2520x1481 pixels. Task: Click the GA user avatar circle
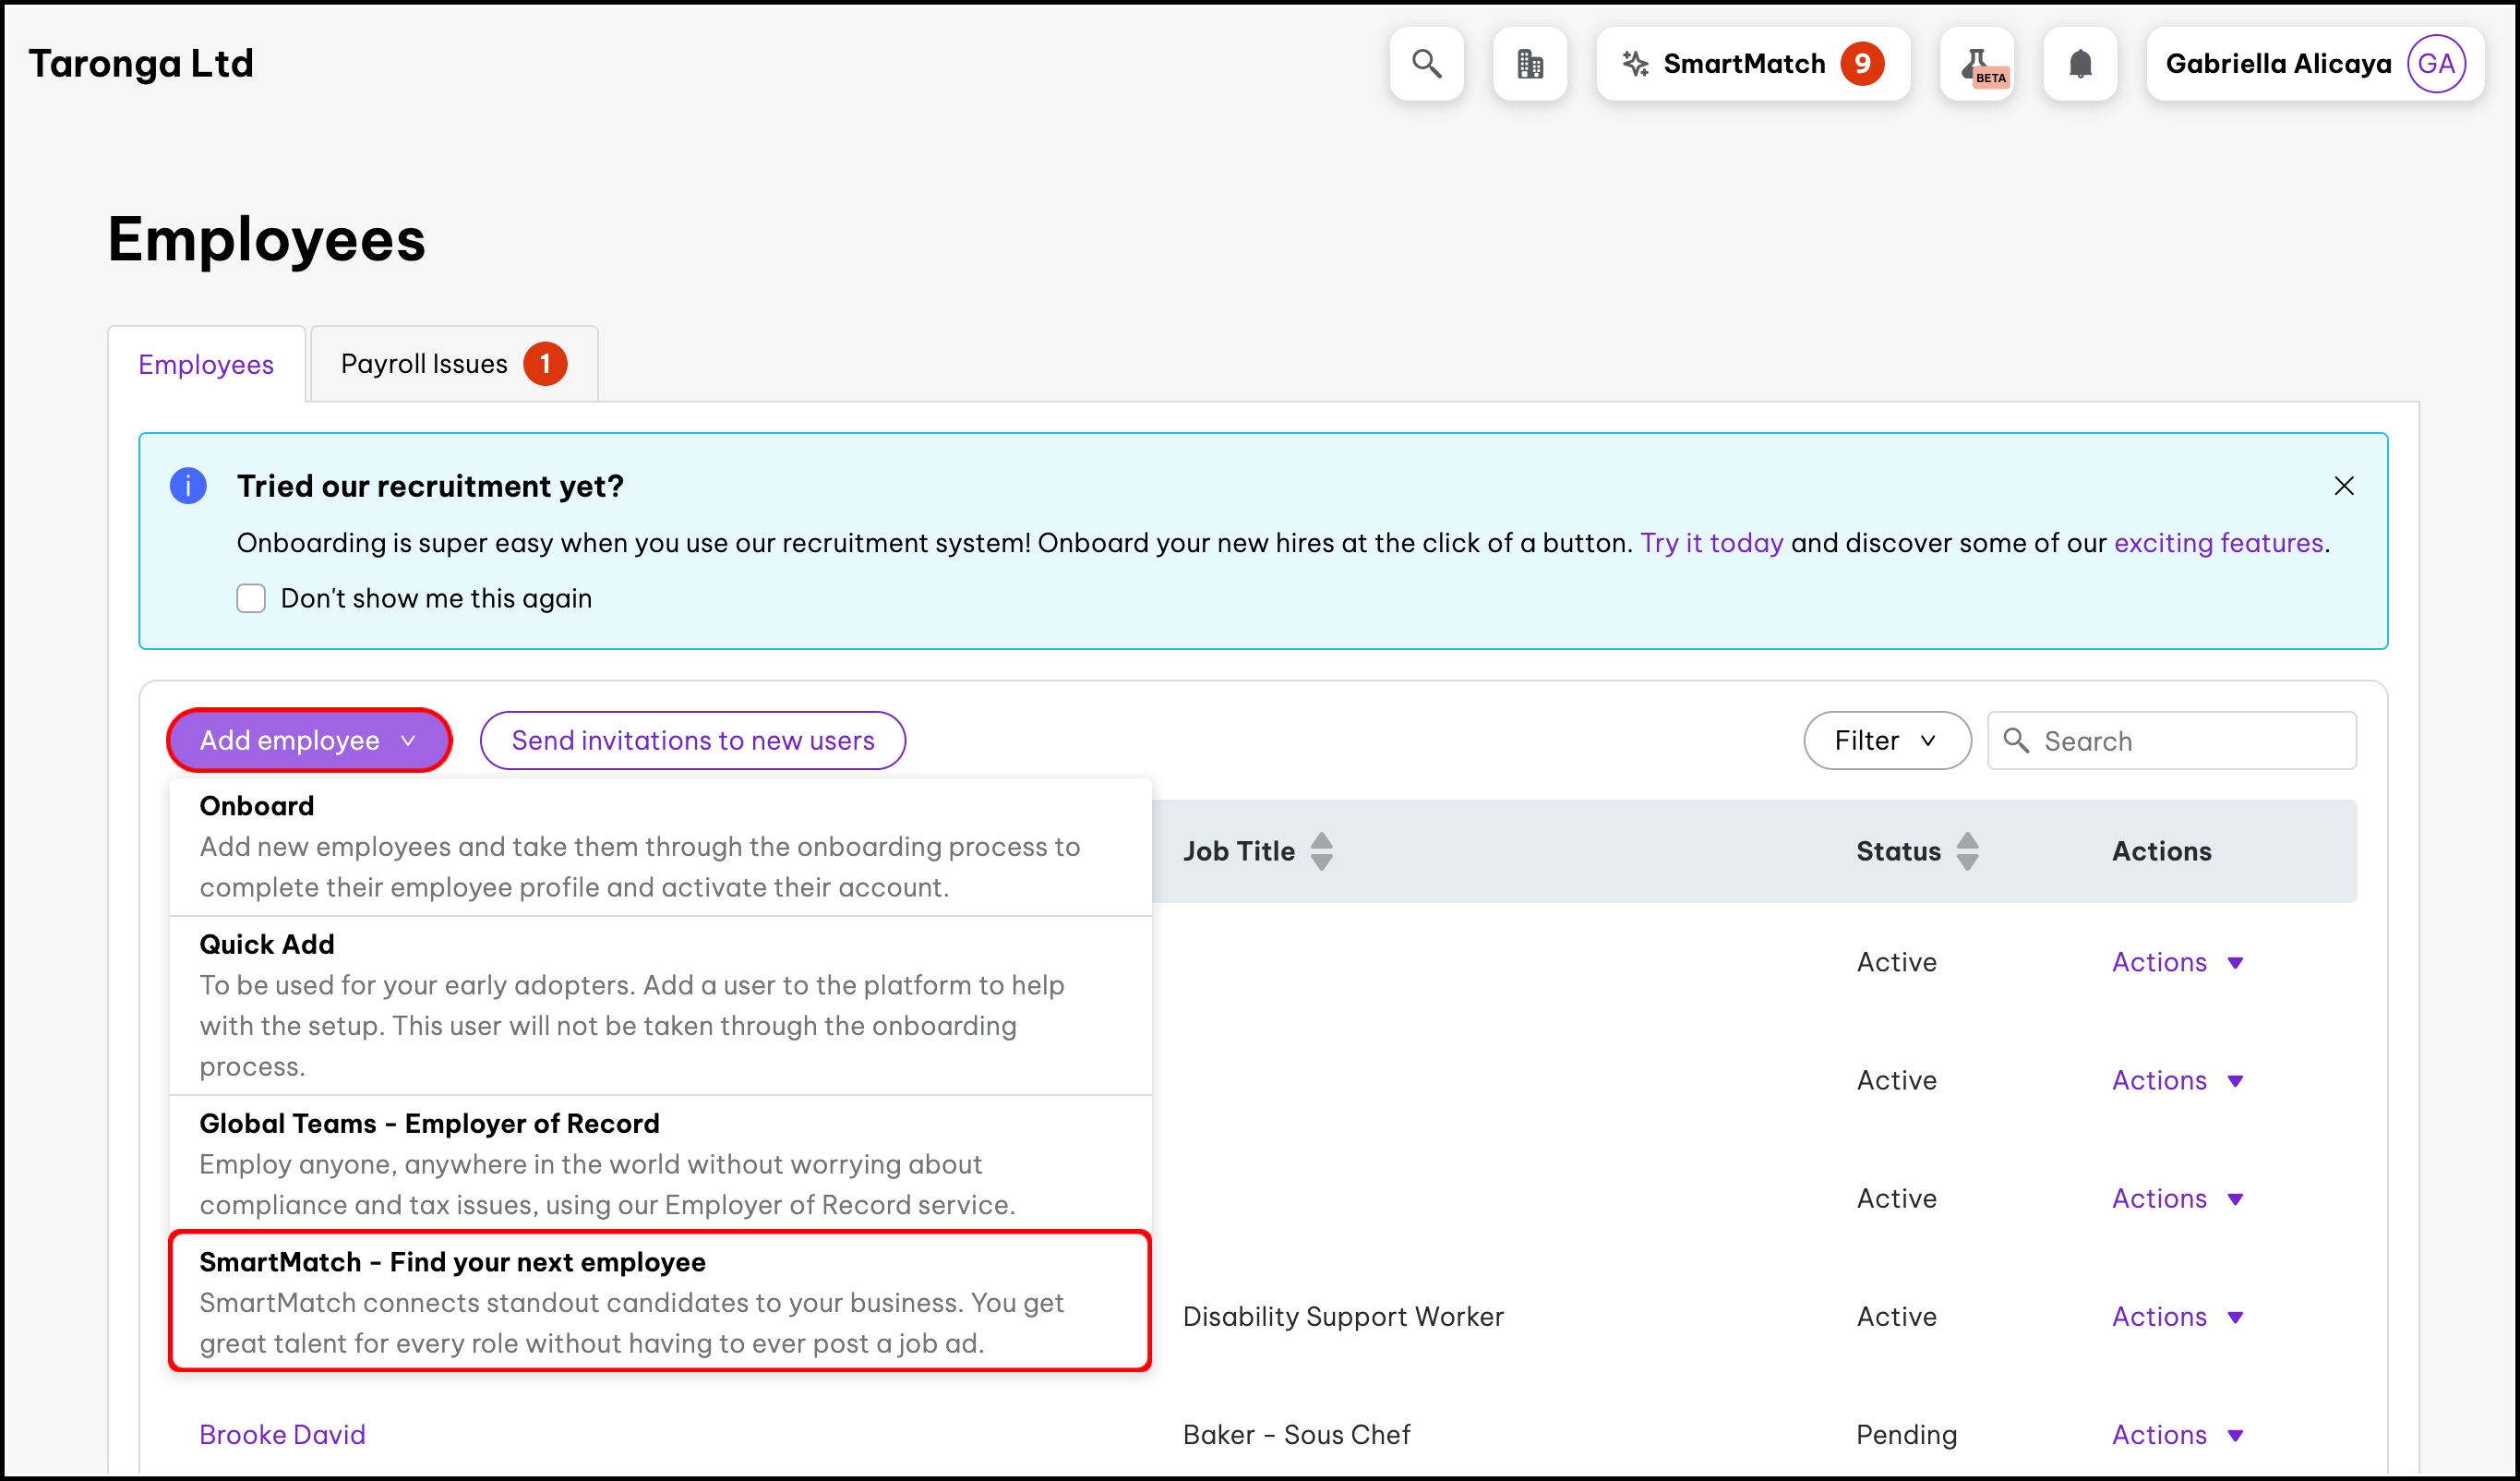pyautogui.click(x=2435, y=64)
